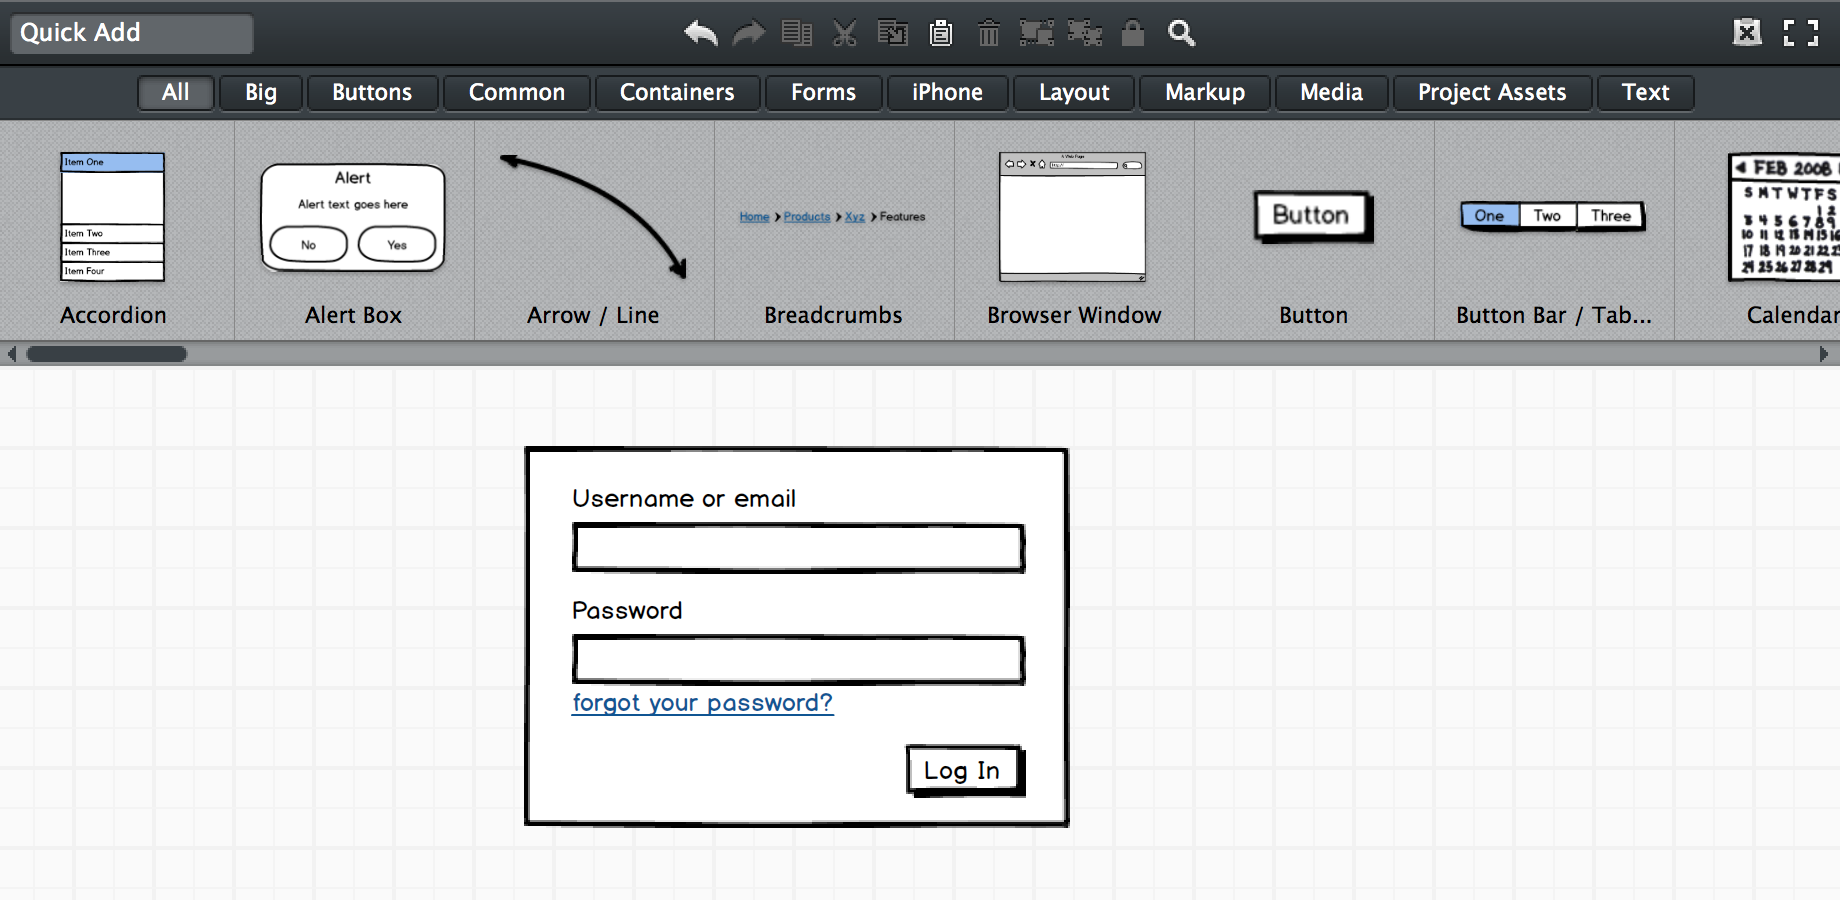Image resolution: width=1840 pixels, height=900 pixels.
Task: Click the Delete trash can icon
Action: (x=989, y=33)
